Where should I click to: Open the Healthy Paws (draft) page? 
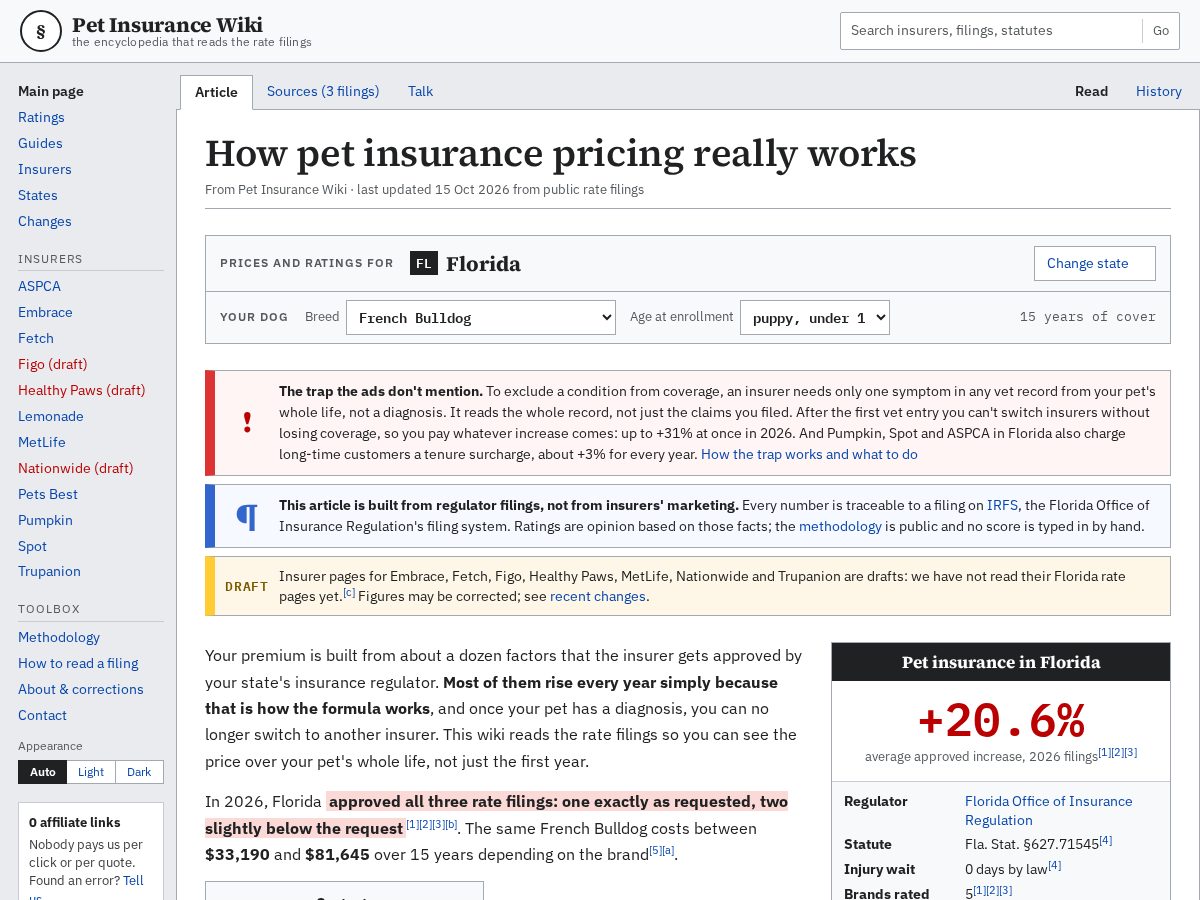click(82, 390)
